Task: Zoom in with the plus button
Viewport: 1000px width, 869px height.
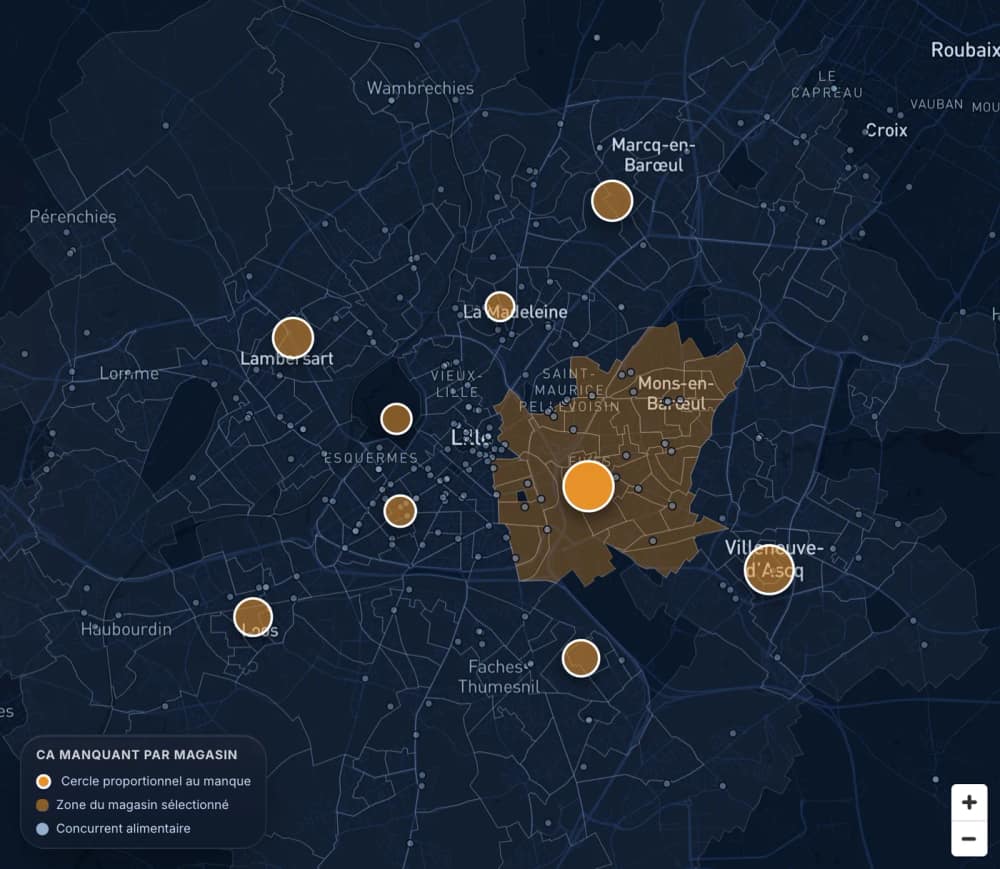Action: 969,802
